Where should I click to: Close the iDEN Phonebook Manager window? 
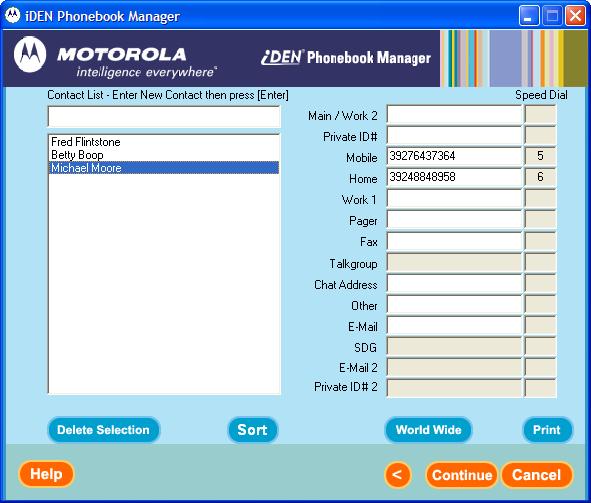click(x=575, y=16)
